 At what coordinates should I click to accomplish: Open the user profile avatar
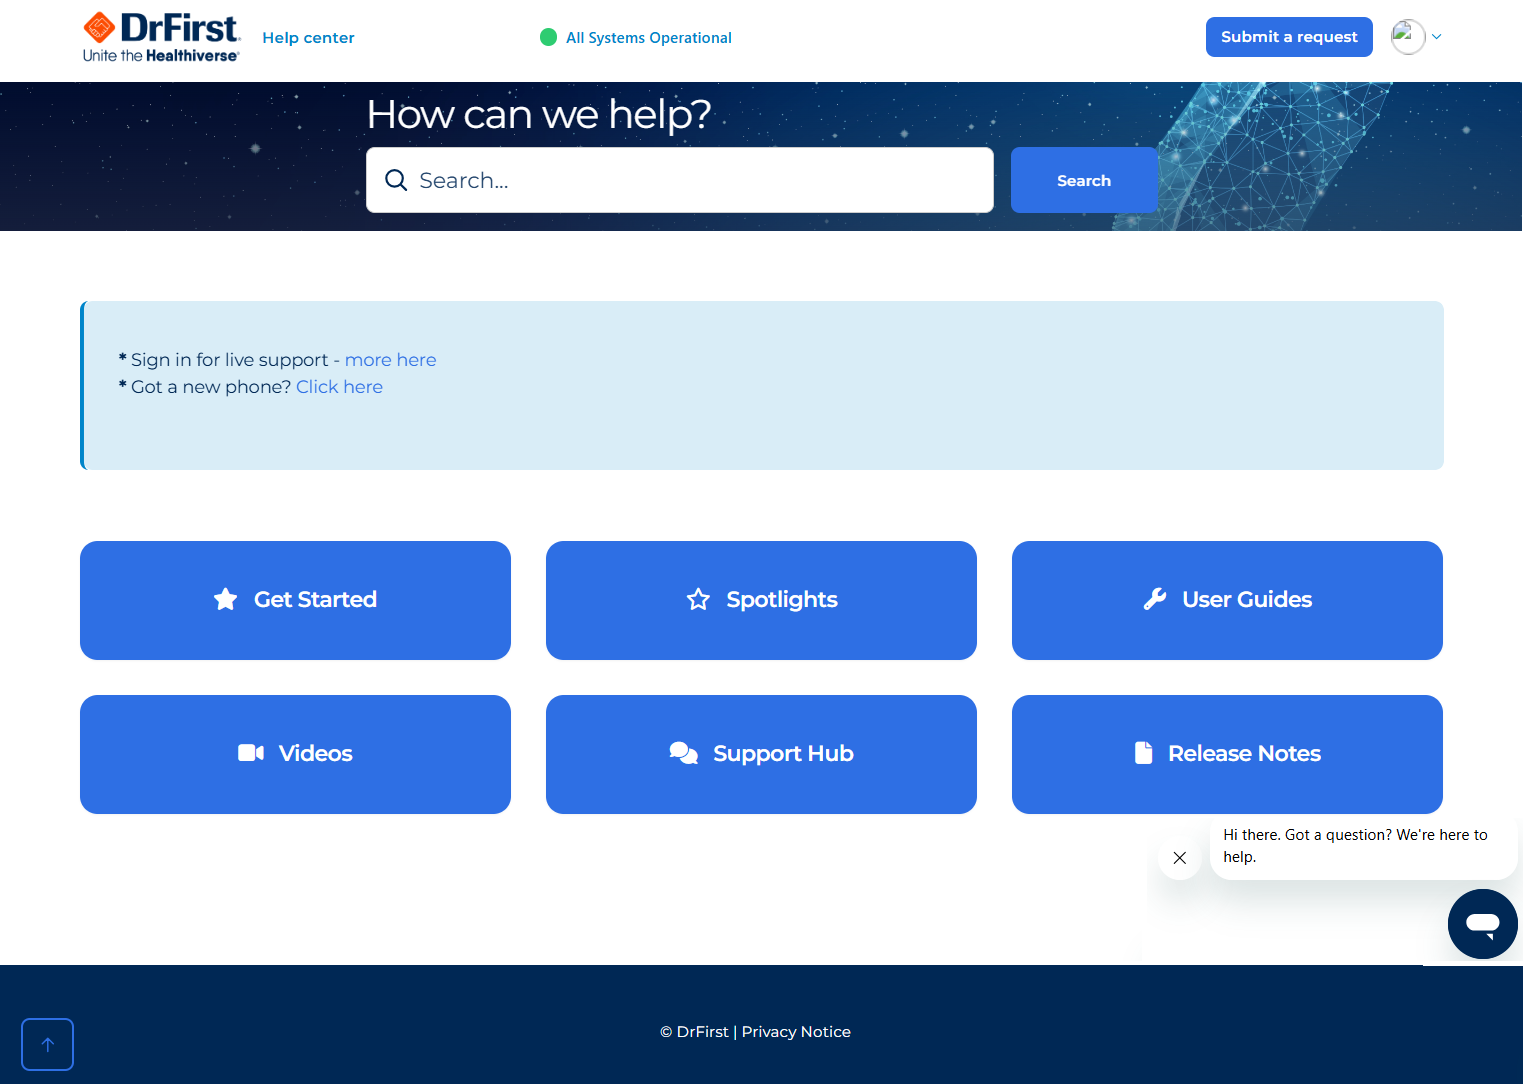1408,37
